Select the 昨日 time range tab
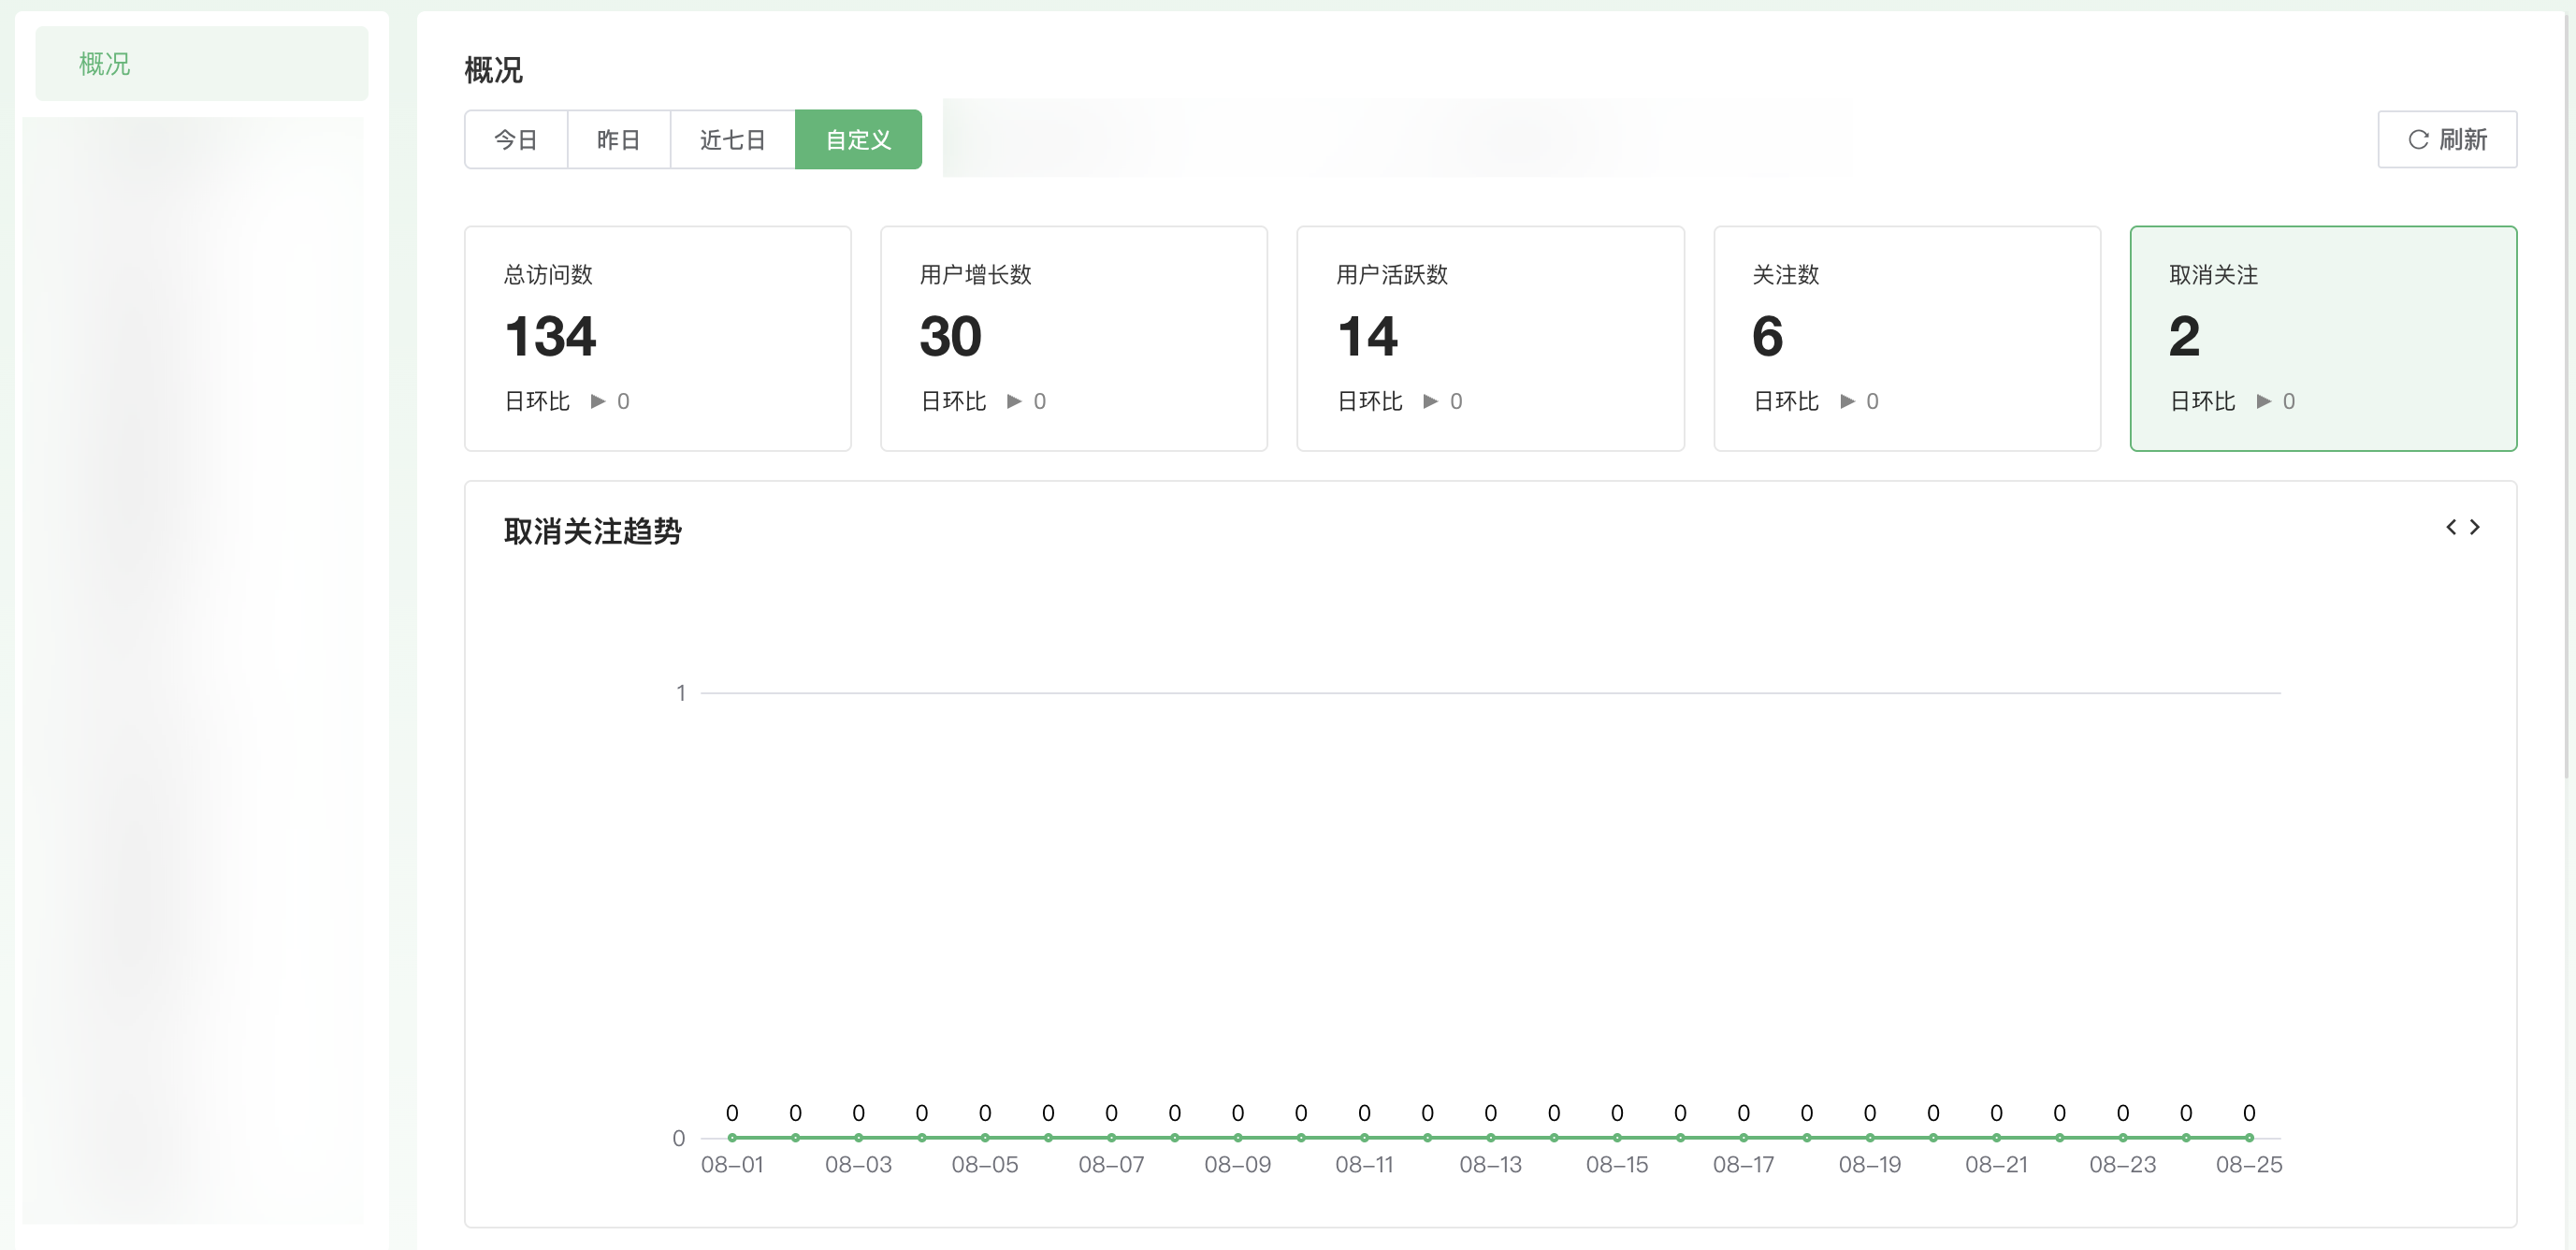 pyautogui.click(x=618, y=140)
